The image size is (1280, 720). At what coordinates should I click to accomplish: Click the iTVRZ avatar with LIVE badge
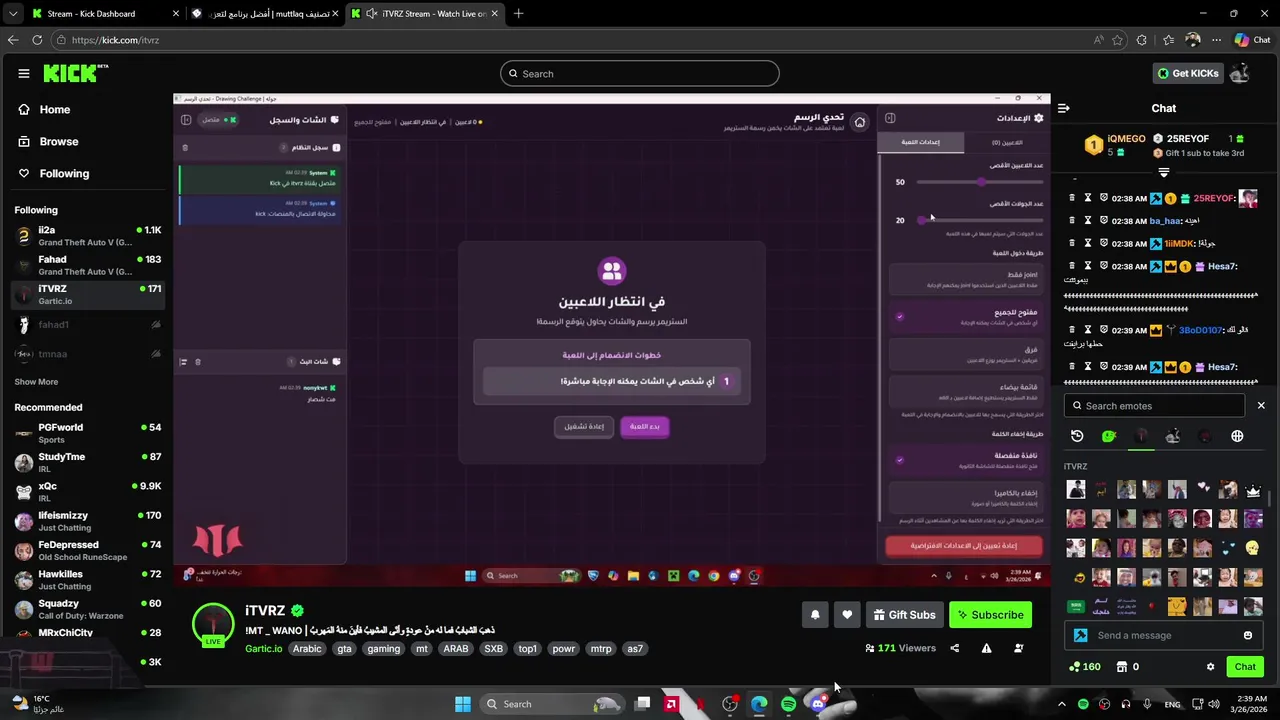[213, 625]
